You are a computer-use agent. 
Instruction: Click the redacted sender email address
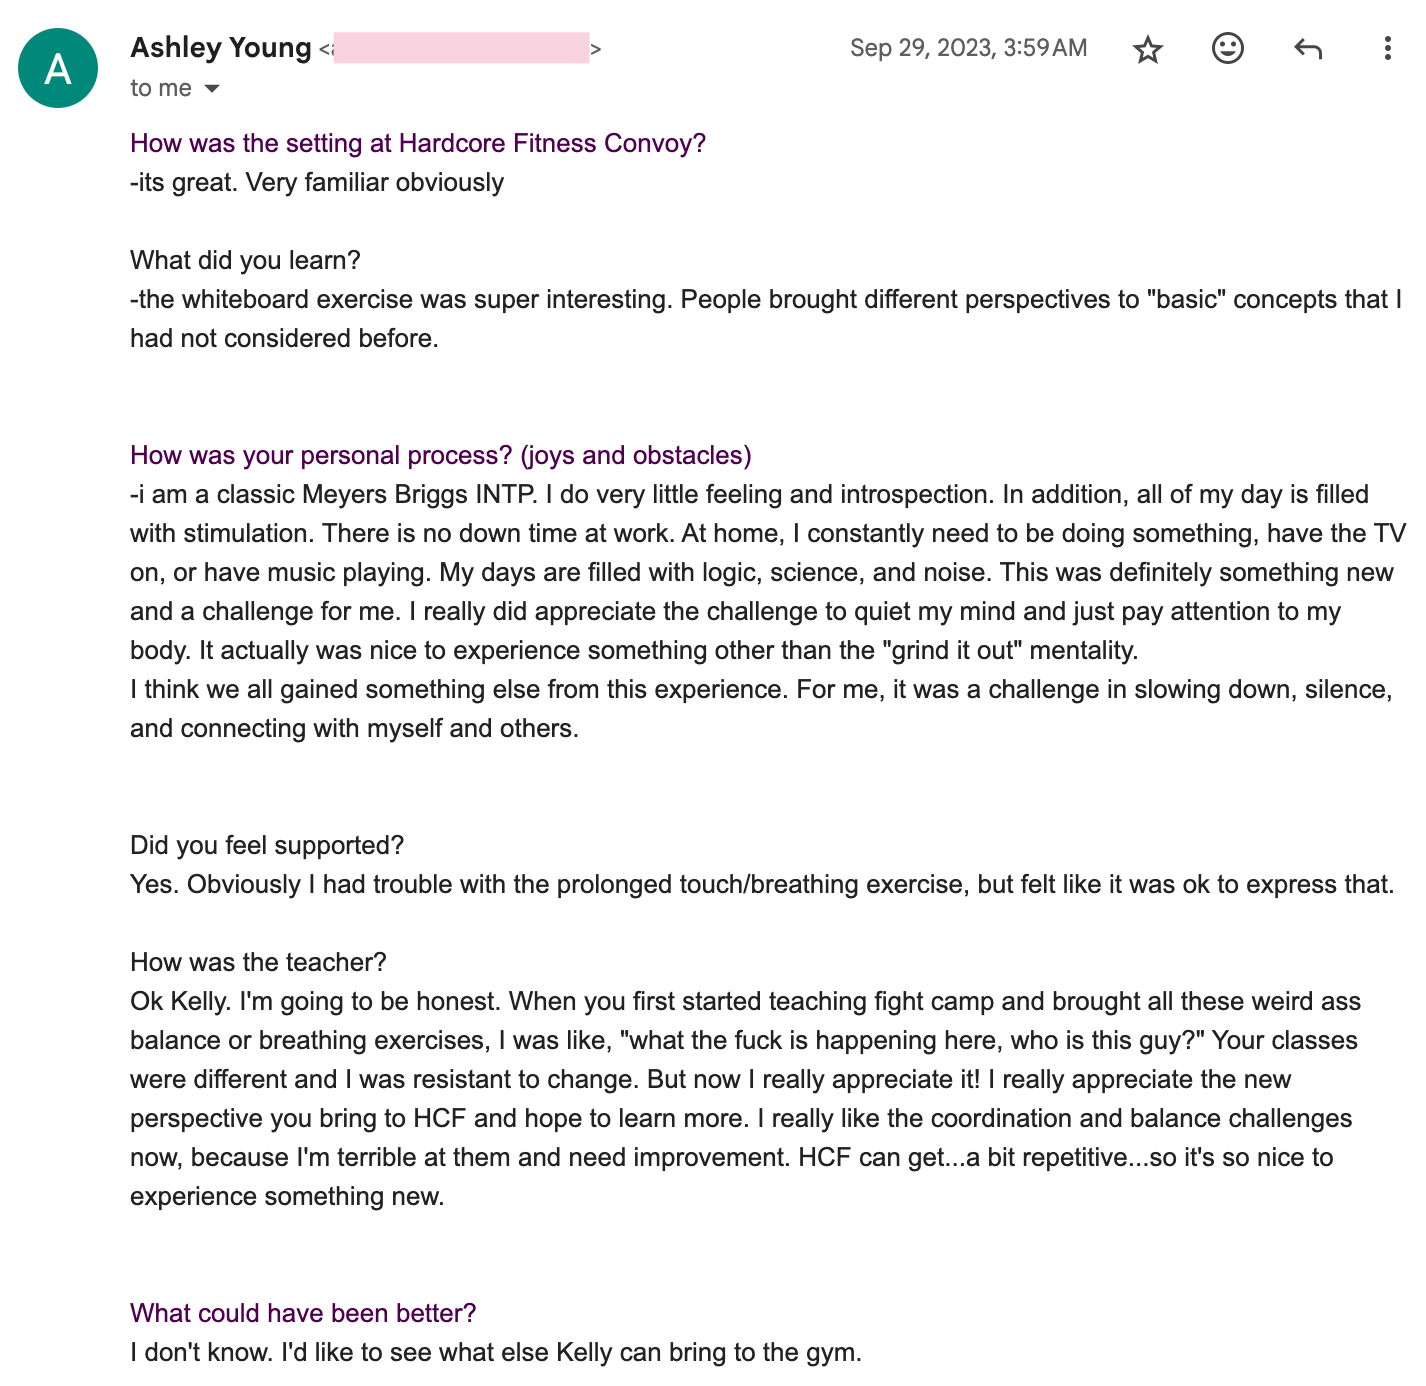pyautogui.click(x=461, y=48)
